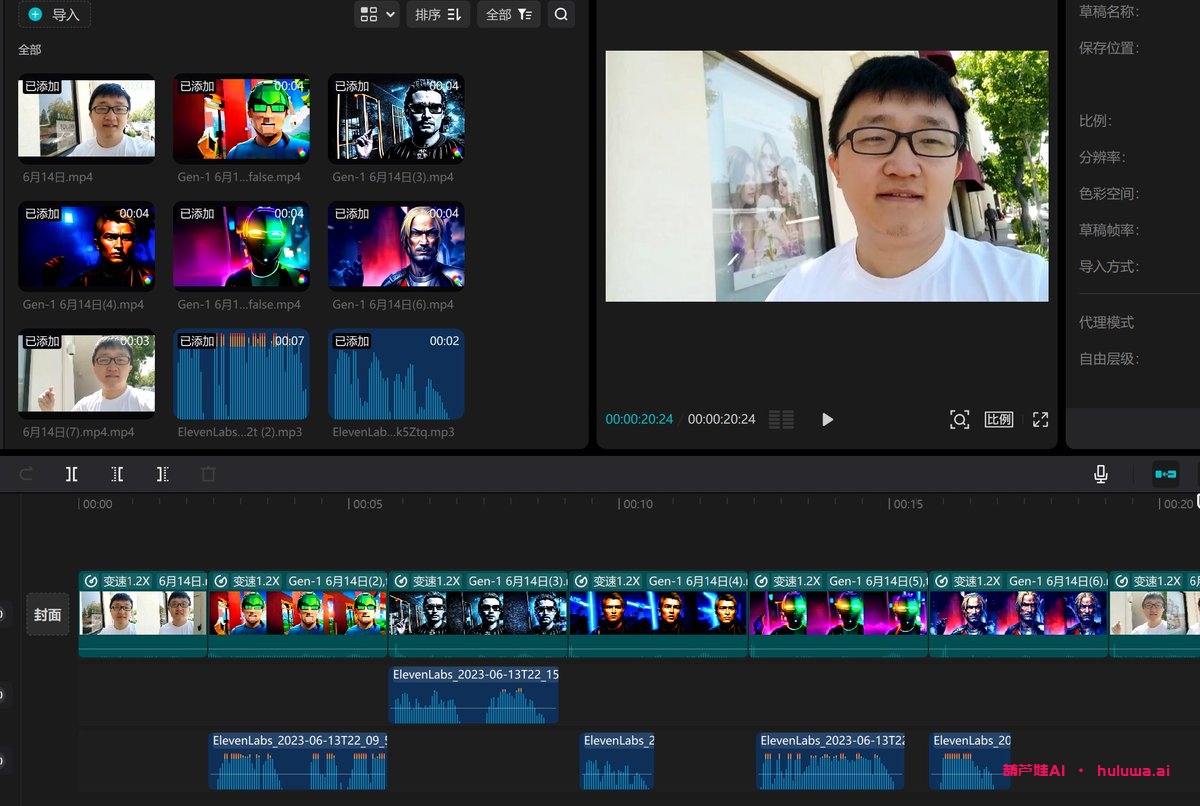Split clip using first bracket icon in toolbar
This screenshot has height=806, width=1200.
pyautogui.click(x=71, y=473)
